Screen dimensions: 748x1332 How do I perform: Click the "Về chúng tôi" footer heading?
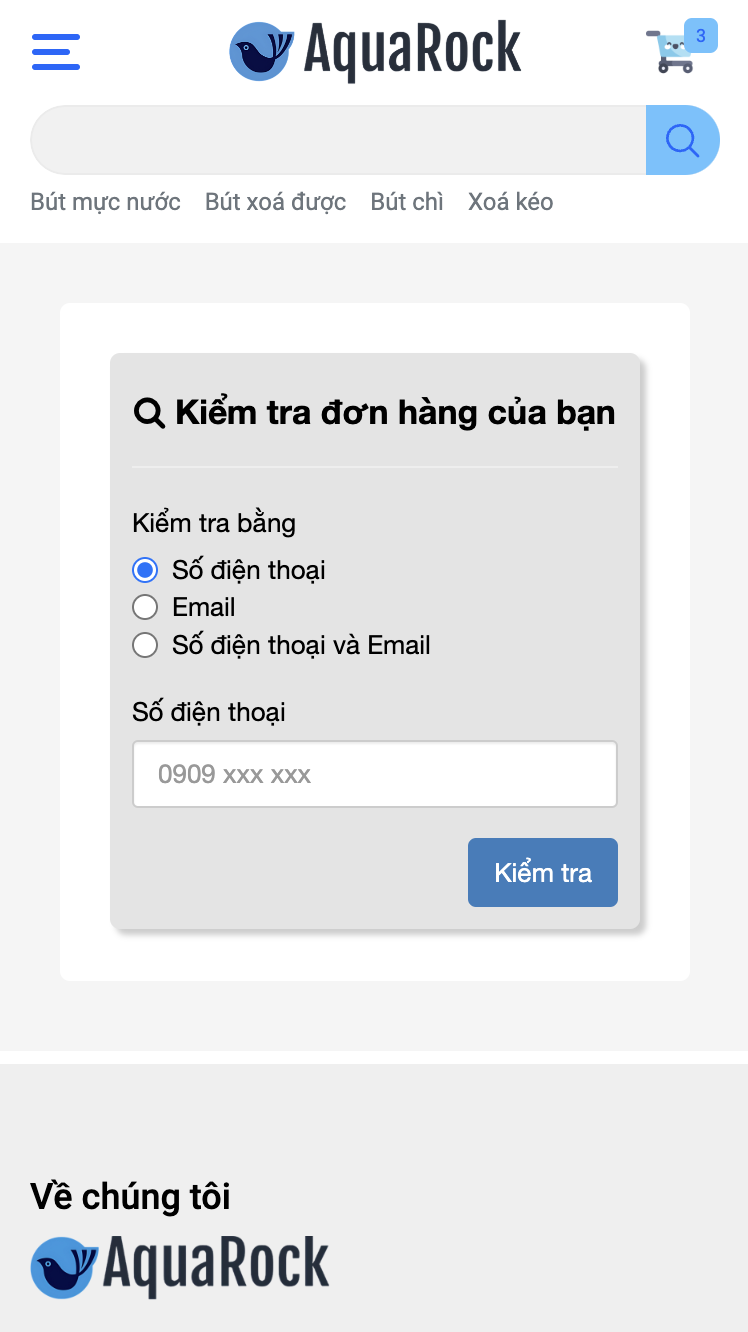tap(130, 1196)
